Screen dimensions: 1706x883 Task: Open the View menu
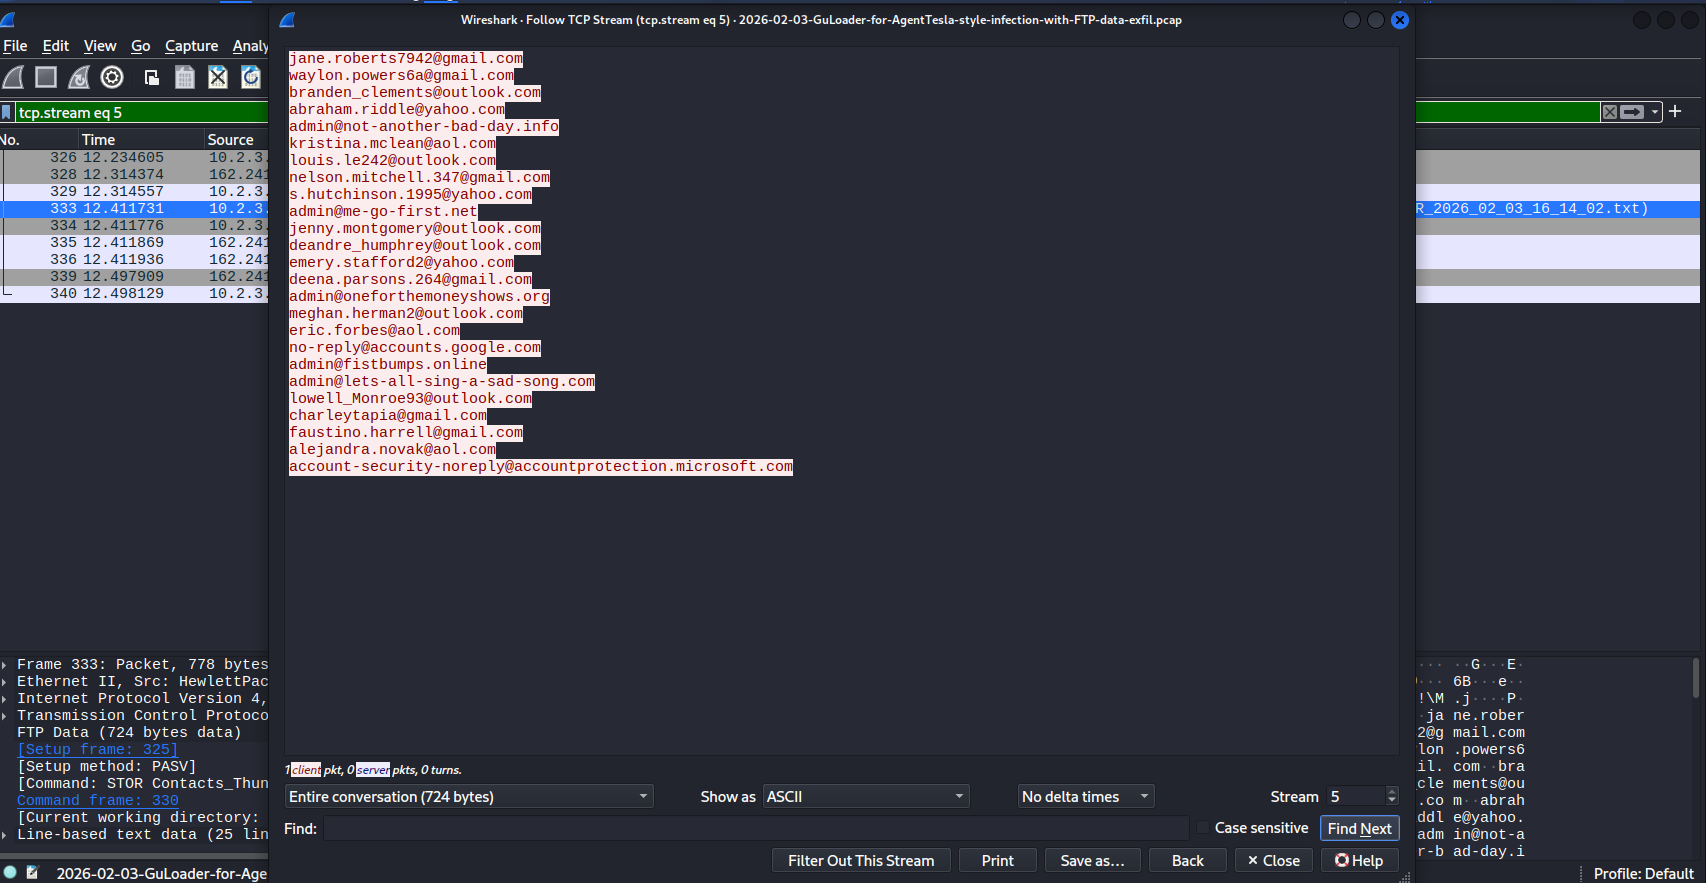(100, 46)
